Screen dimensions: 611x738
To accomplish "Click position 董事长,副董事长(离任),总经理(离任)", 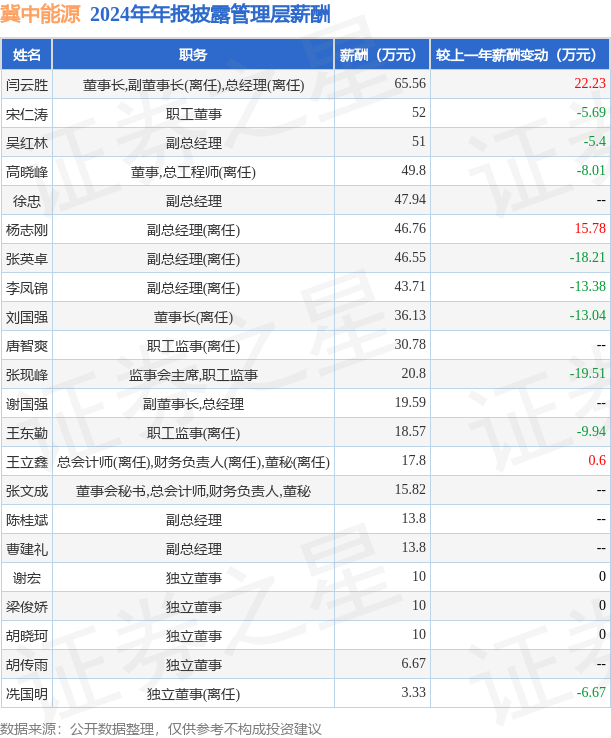I will [193, 85].
